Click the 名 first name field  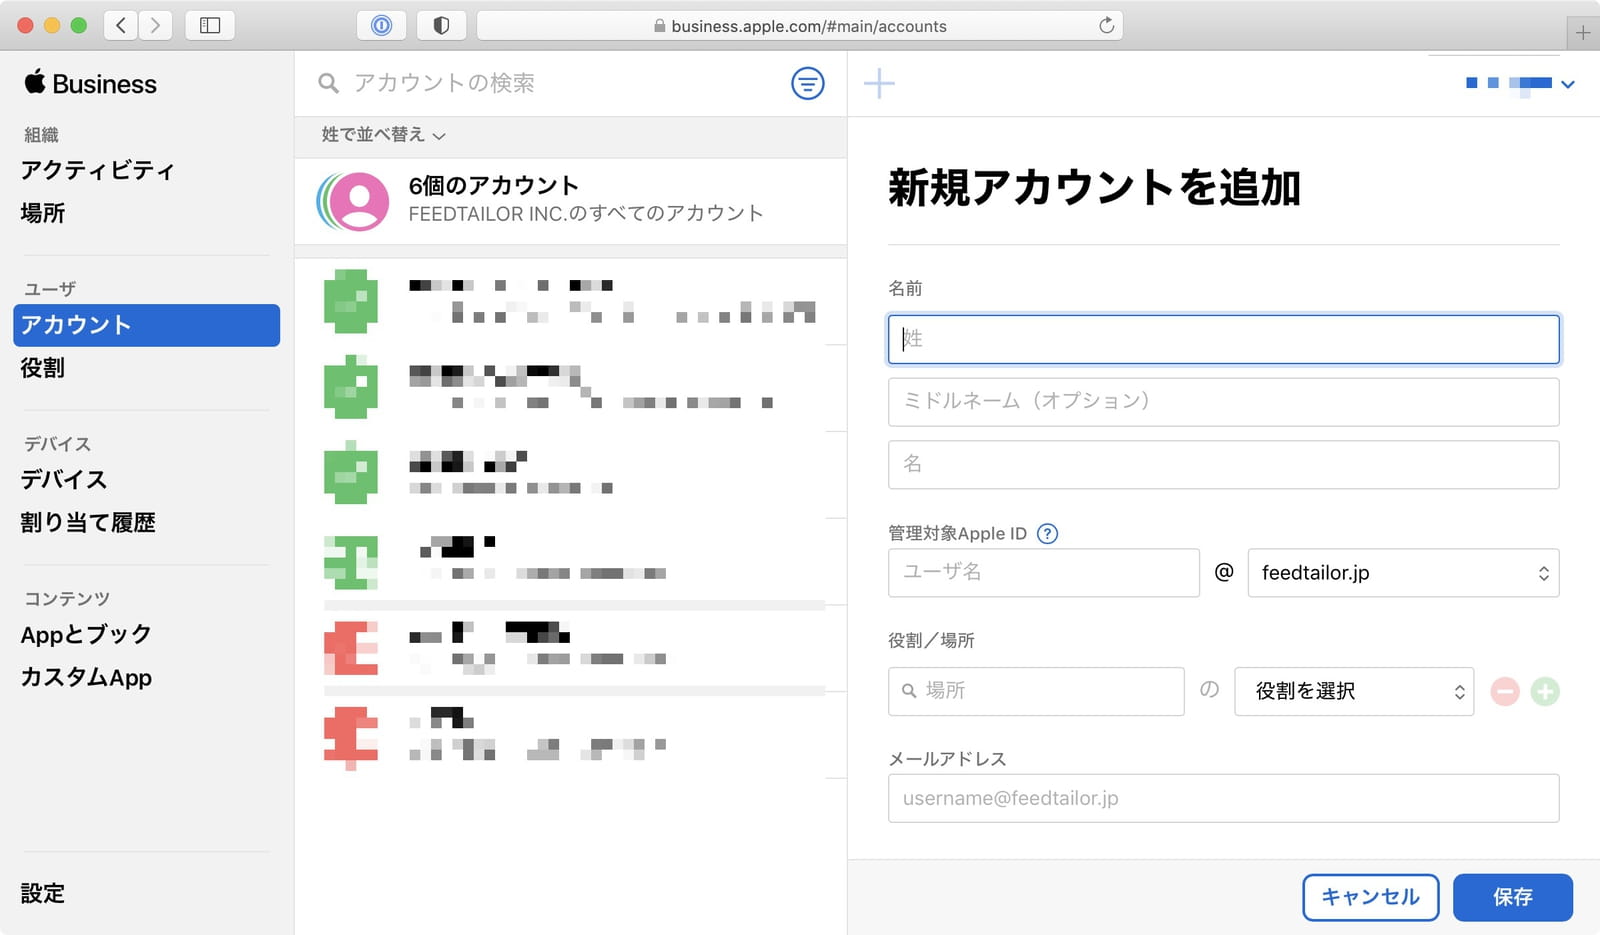click(x=1223, y=465)
